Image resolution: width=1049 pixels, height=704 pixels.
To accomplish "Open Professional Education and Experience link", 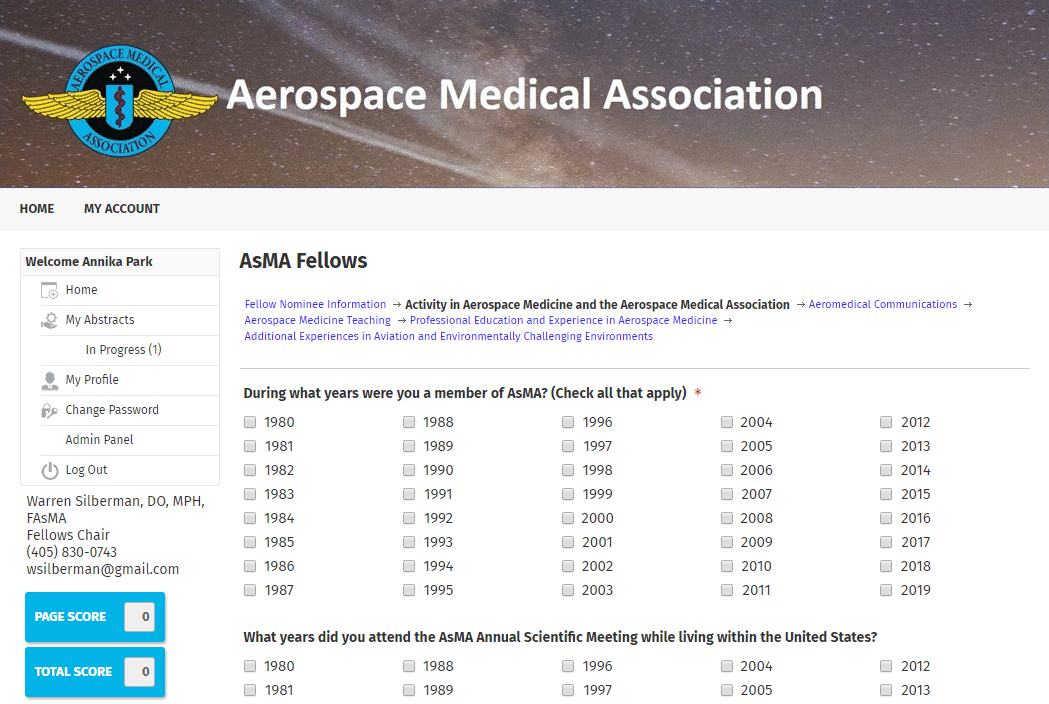I will [563, 320].
